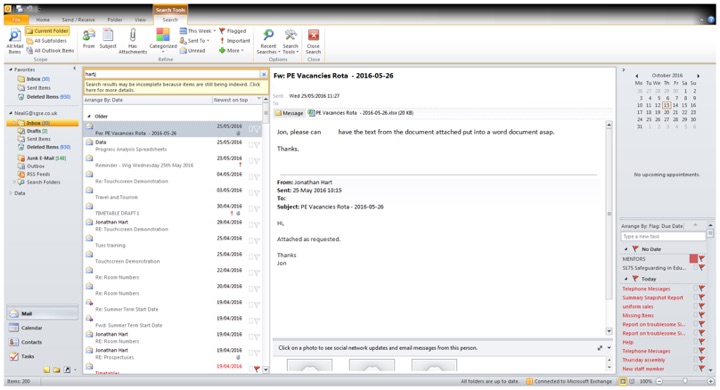Switch to Mail navigation pane
Screen dimensions: 720x390
tap(42, 313)
